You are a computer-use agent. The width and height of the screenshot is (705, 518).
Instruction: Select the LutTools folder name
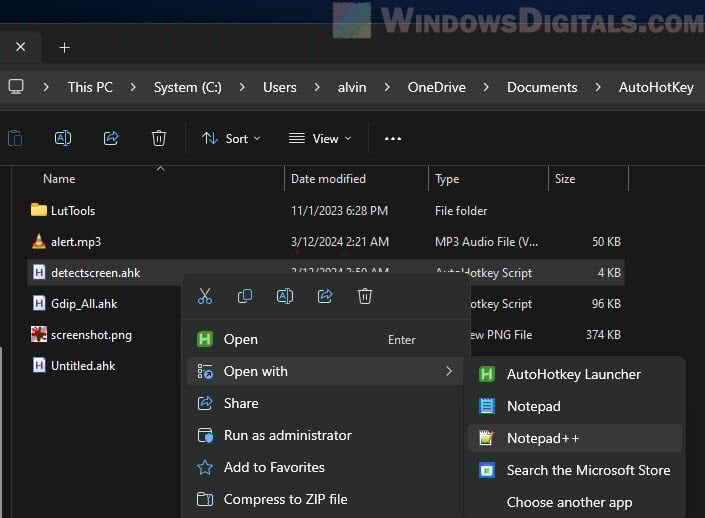[73, 210]
